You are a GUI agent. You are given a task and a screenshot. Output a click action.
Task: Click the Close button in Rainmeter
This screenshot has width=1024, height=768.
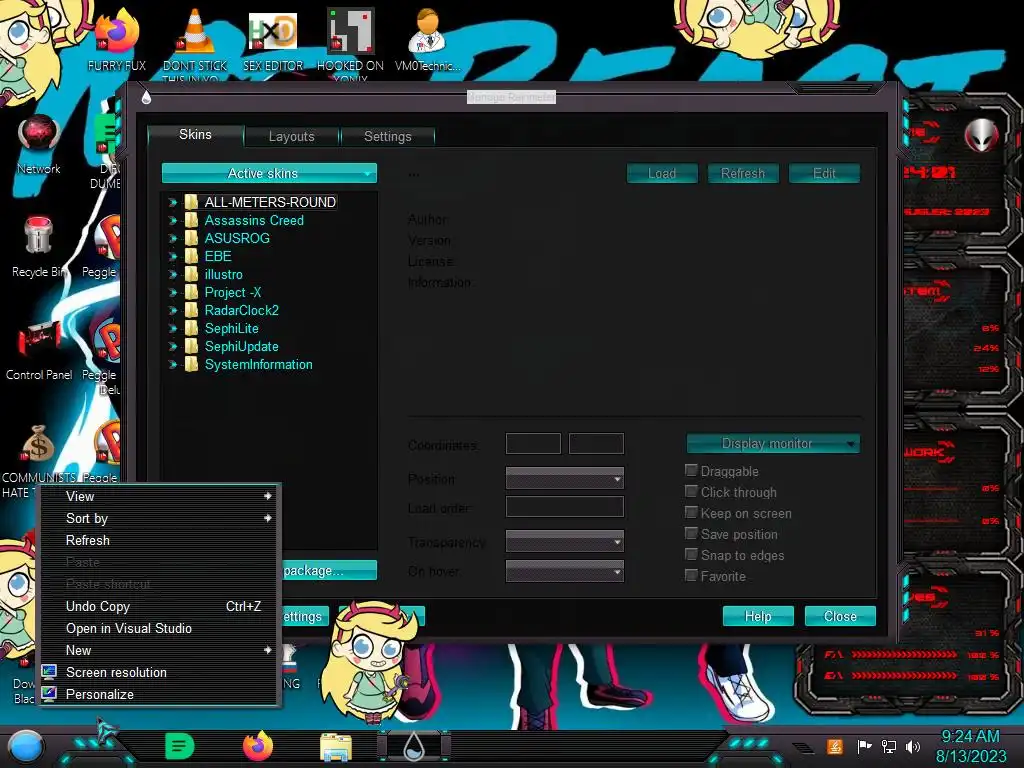840,616
